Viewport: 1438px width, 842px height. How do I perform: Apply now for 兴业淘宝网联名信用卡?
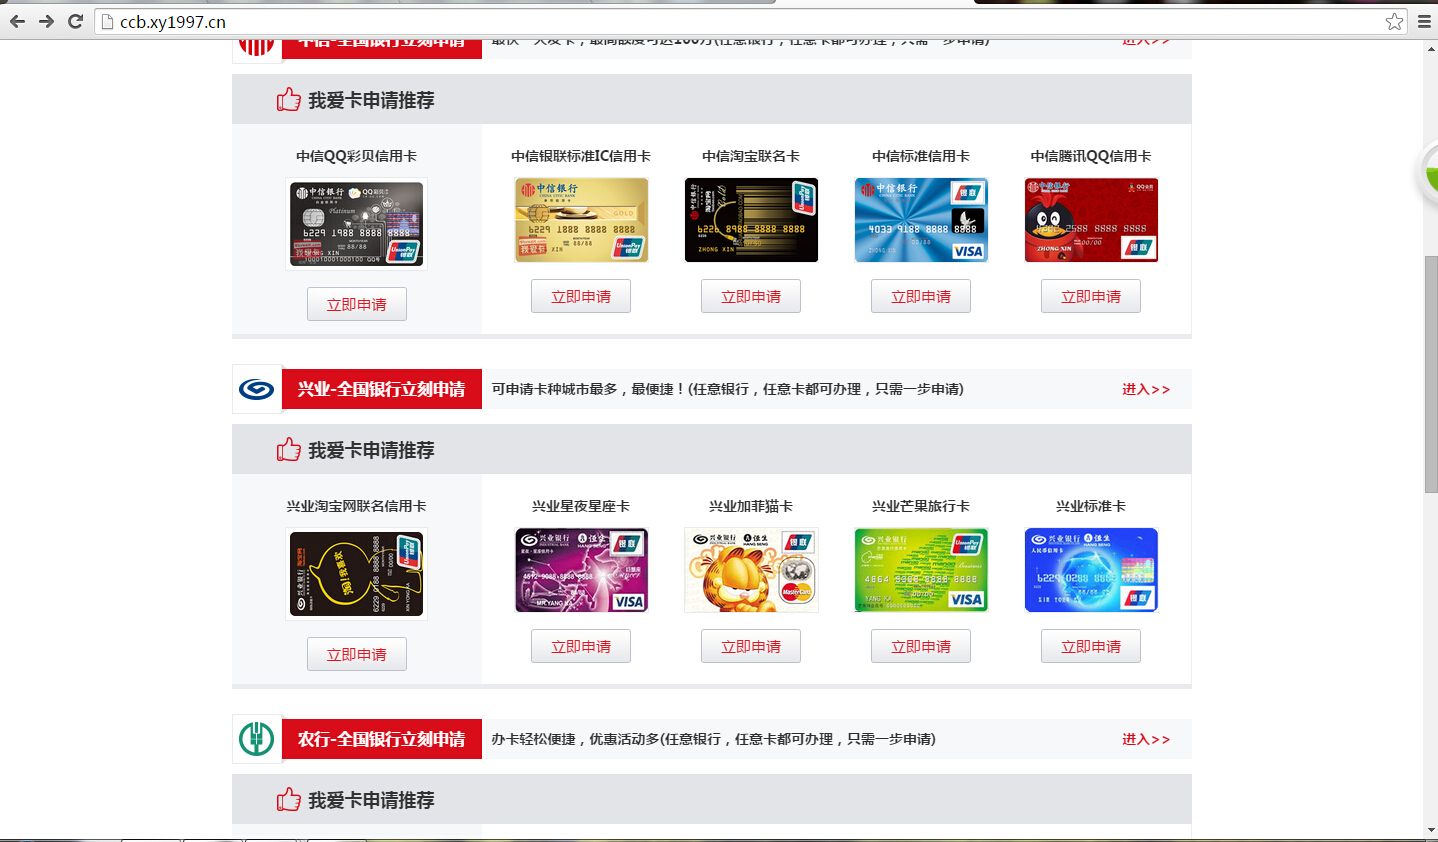[x=357, y=654]
